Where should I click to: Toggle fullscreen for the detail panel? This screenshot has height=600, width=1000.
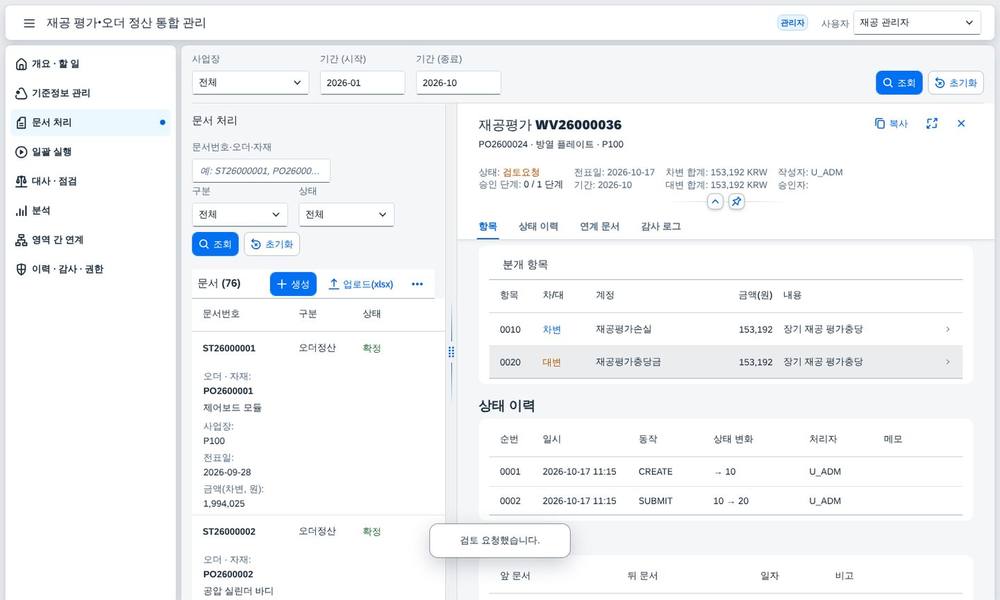pos(932,124)
